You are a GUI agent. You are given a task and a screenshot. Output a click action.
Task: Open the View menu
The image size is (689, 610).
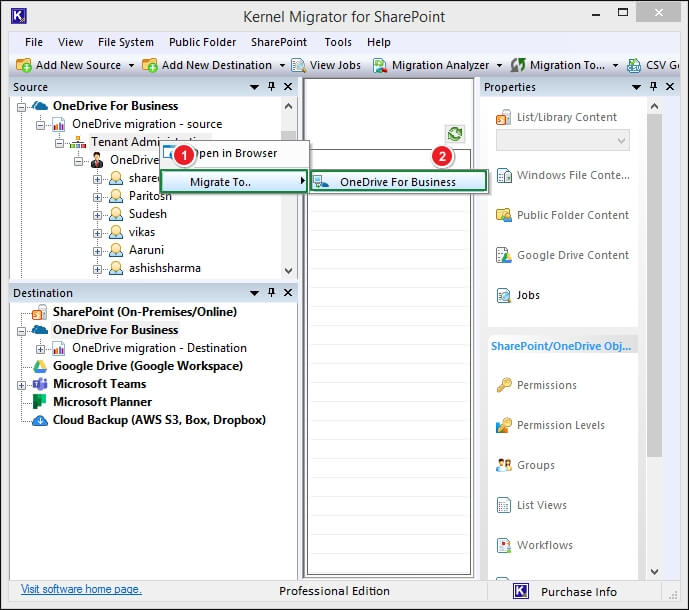click(70, 42)
